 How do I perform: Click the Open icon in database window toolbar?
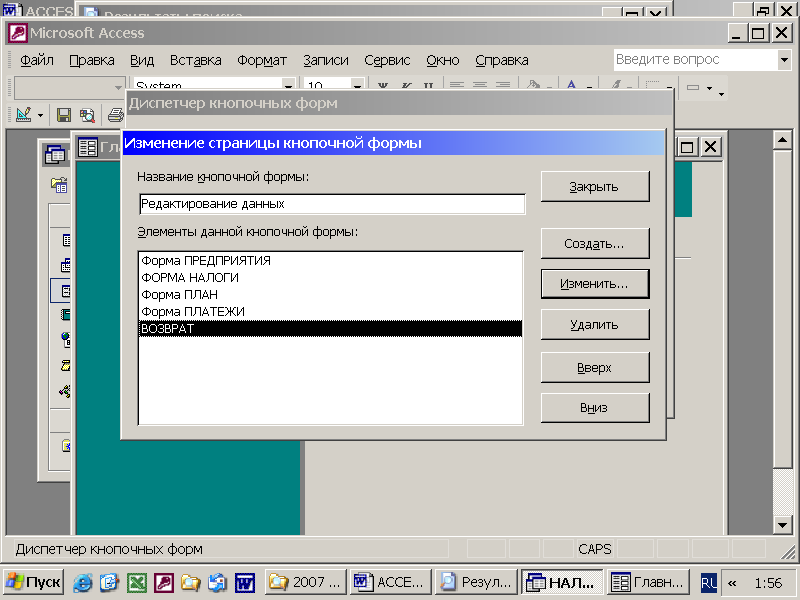pyautogui.click(x=59, y=185)
